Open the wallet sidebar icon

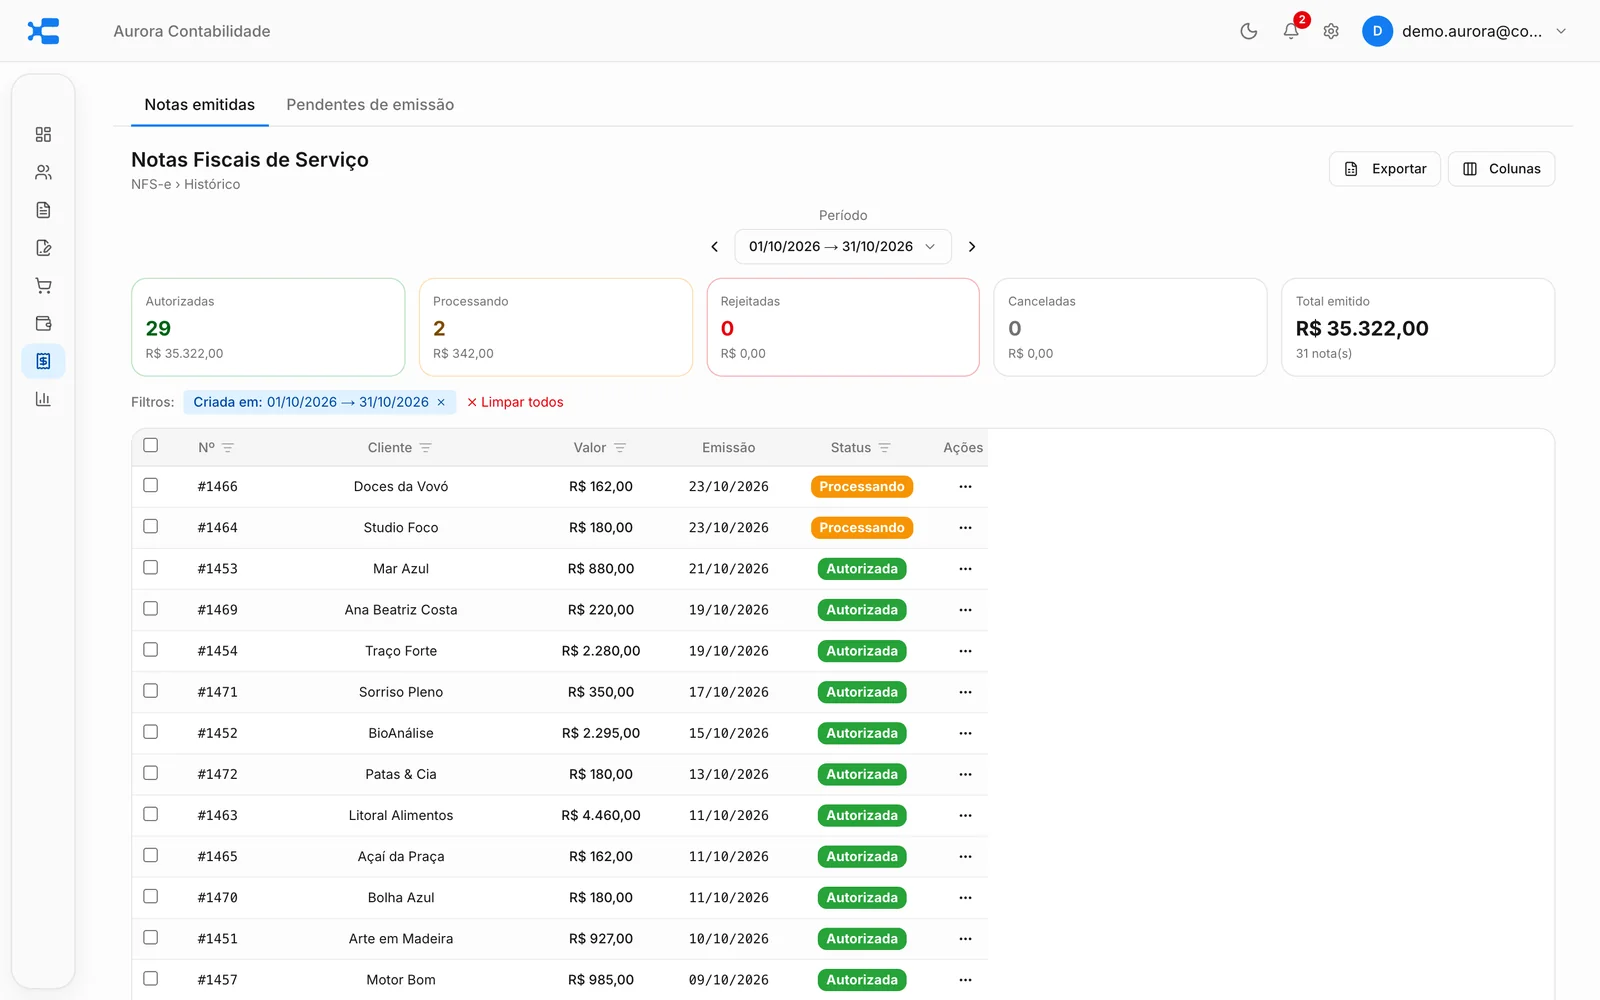pyautogui.click(x=43, y=323)
